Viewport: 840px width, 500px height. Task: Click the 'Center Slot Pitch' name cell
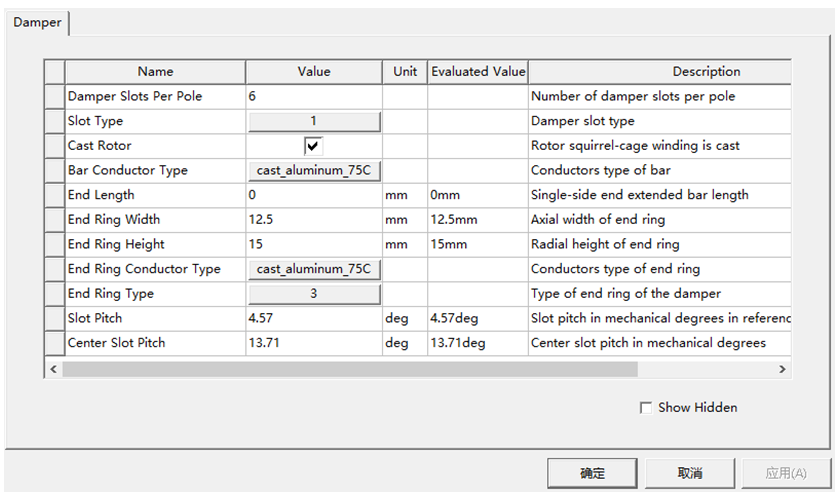pyautogui.click(x=155, y=343)
